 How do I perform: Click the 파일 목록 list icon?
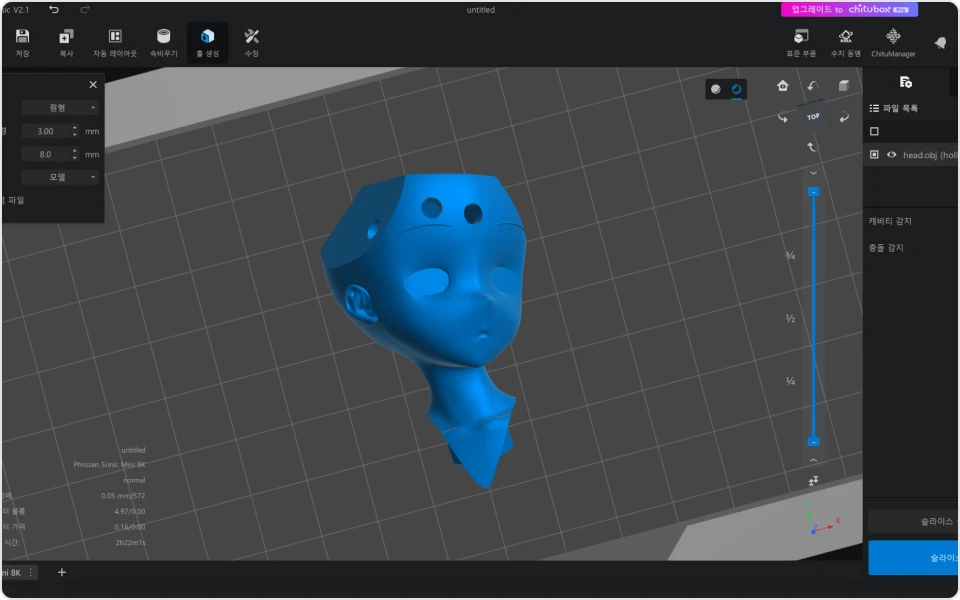click(874, 108)
